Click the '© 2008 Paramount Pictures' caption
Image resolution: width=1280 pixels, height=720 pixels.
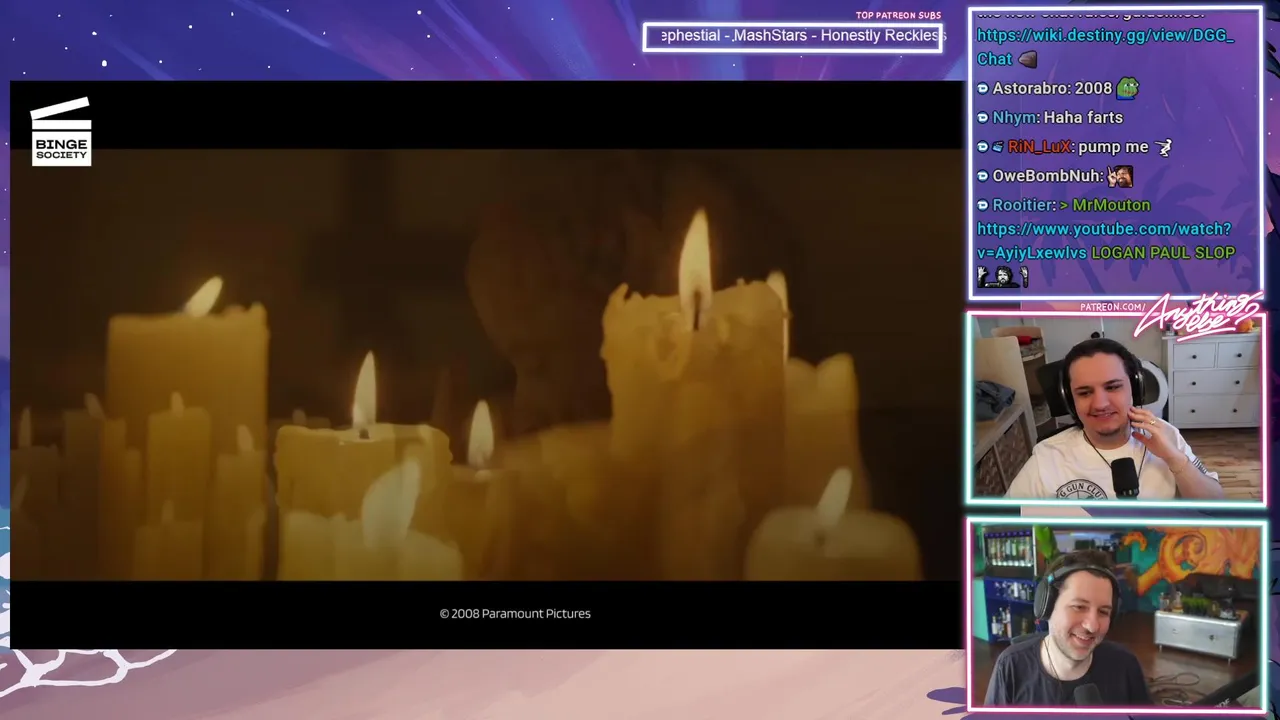[515, 614]
